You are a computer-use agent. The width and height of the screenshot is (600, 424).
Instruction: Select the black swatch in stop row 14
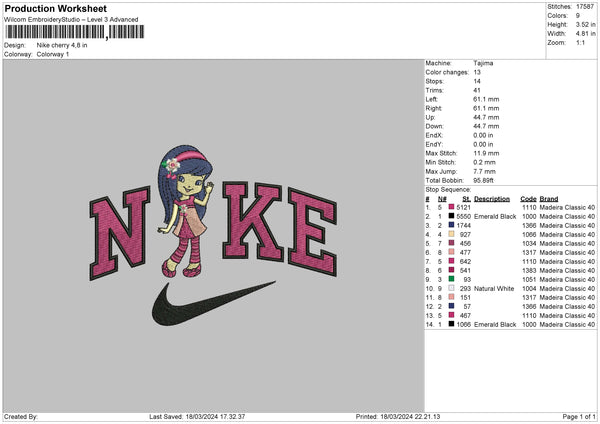click(x=452, y=324)
